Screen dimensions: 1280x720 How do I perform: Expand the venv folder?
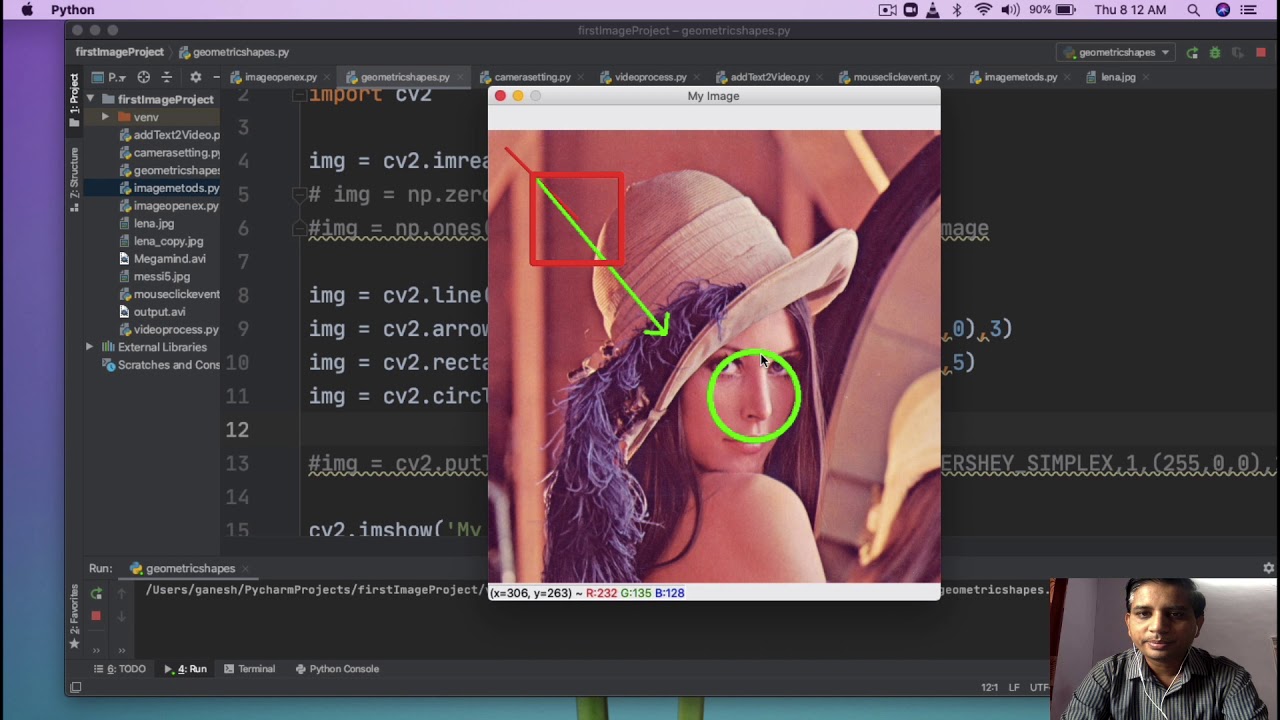click(x=105, y=117)
